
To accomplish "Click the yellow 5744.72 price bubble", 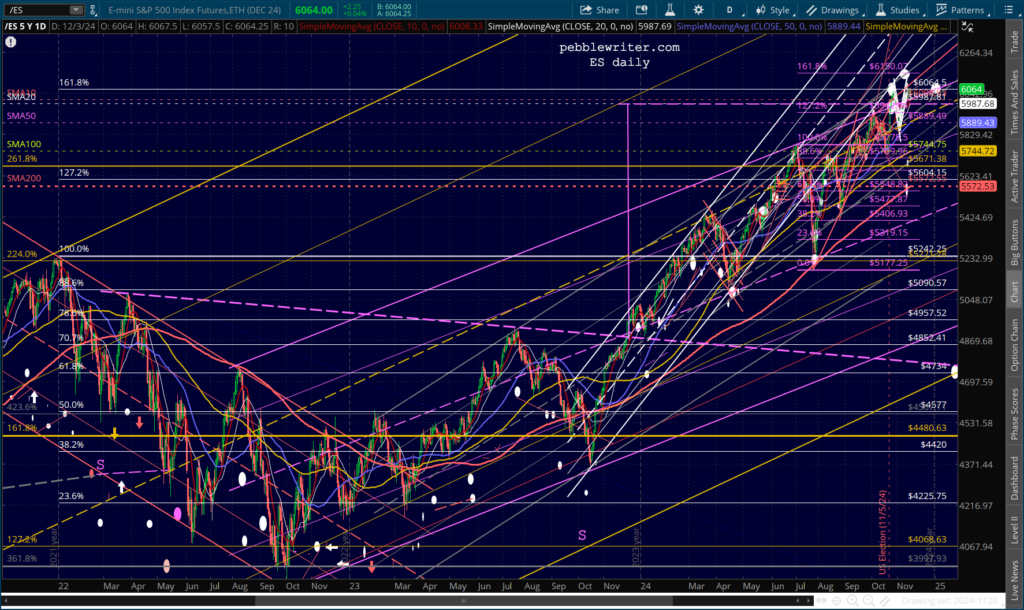I will click(978, 151).
